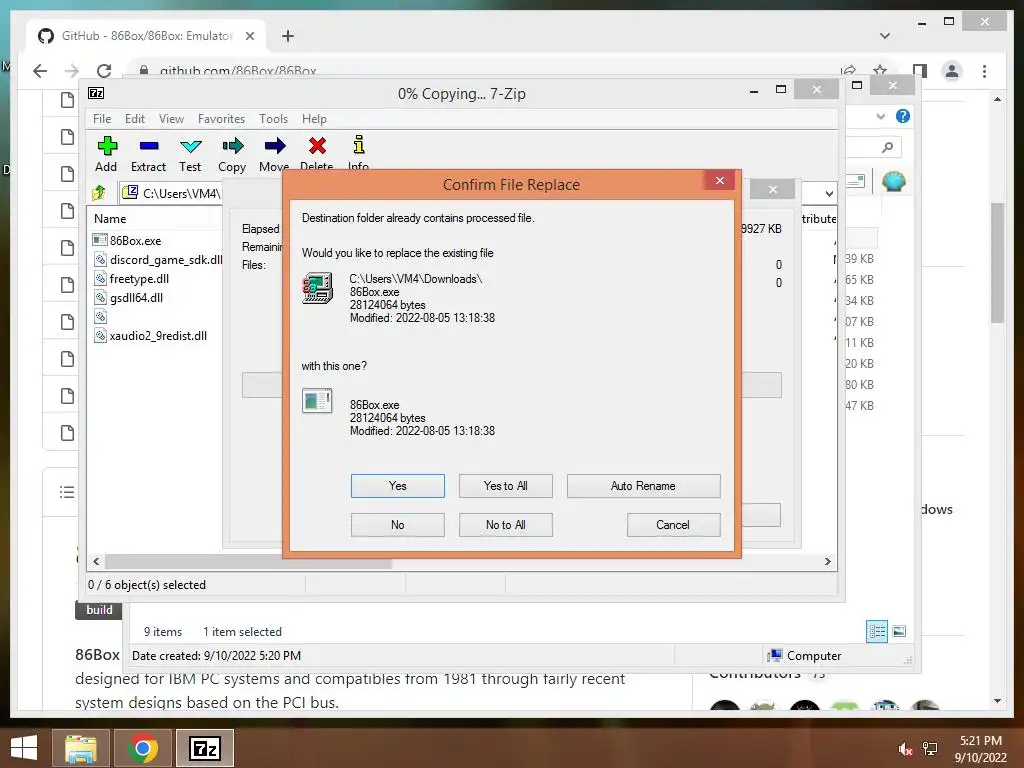
Task: Choose Yes to All
Action: 505,486
